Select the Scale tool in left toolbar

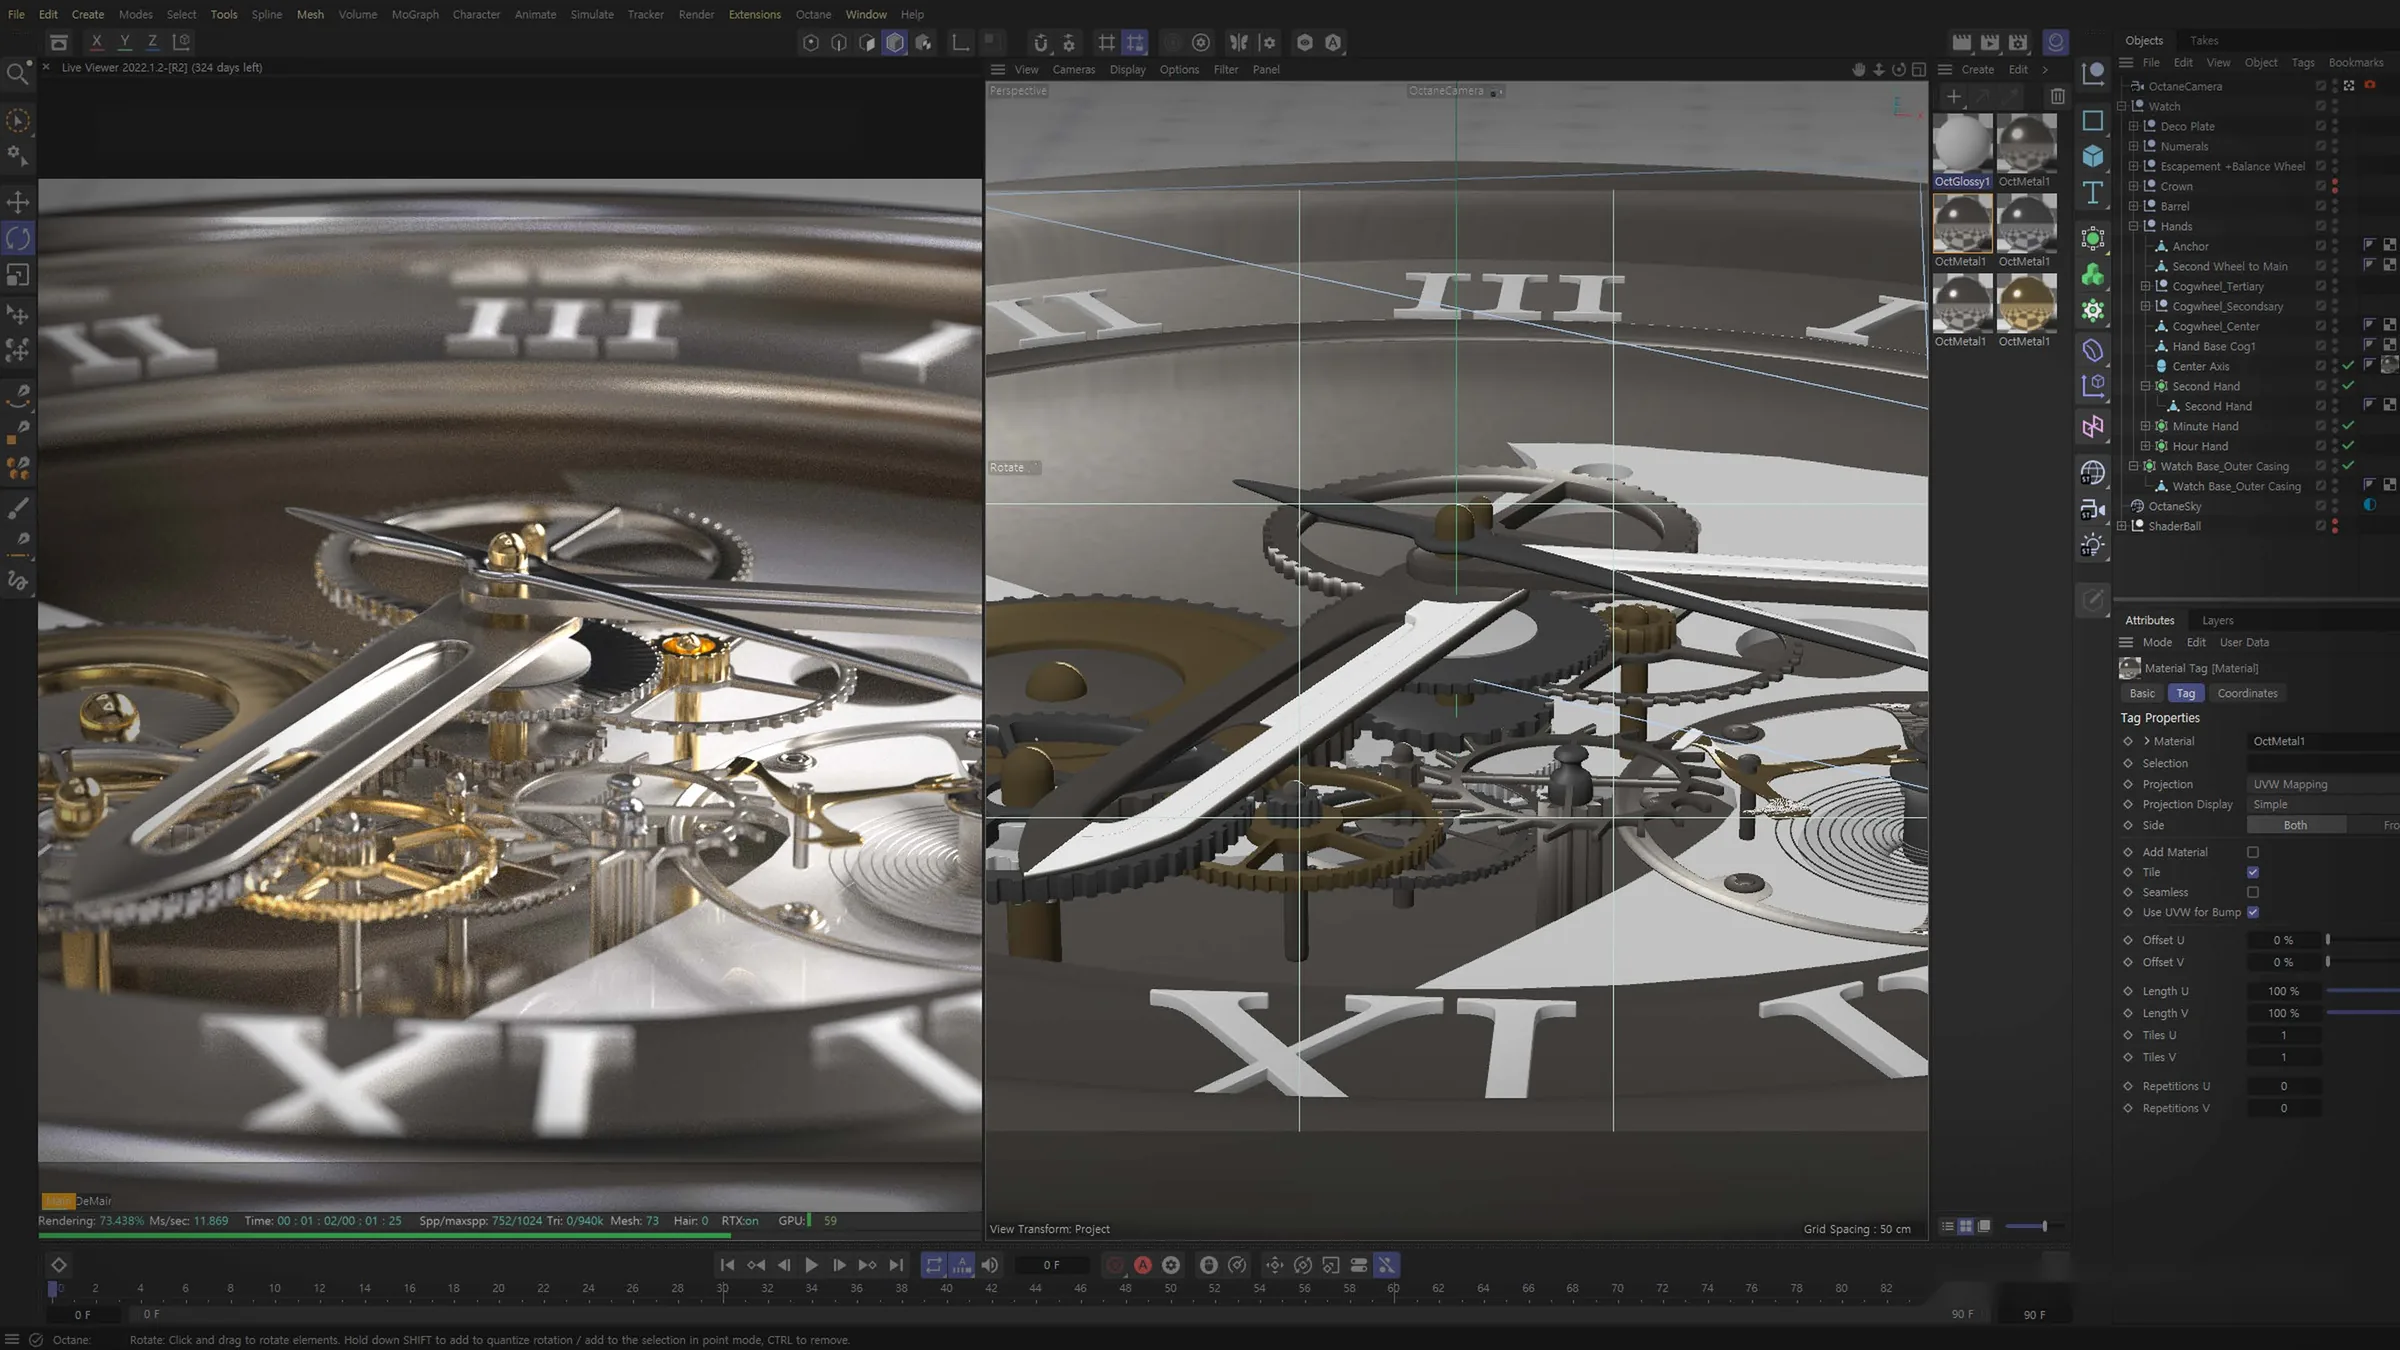(x=18, y=274)
